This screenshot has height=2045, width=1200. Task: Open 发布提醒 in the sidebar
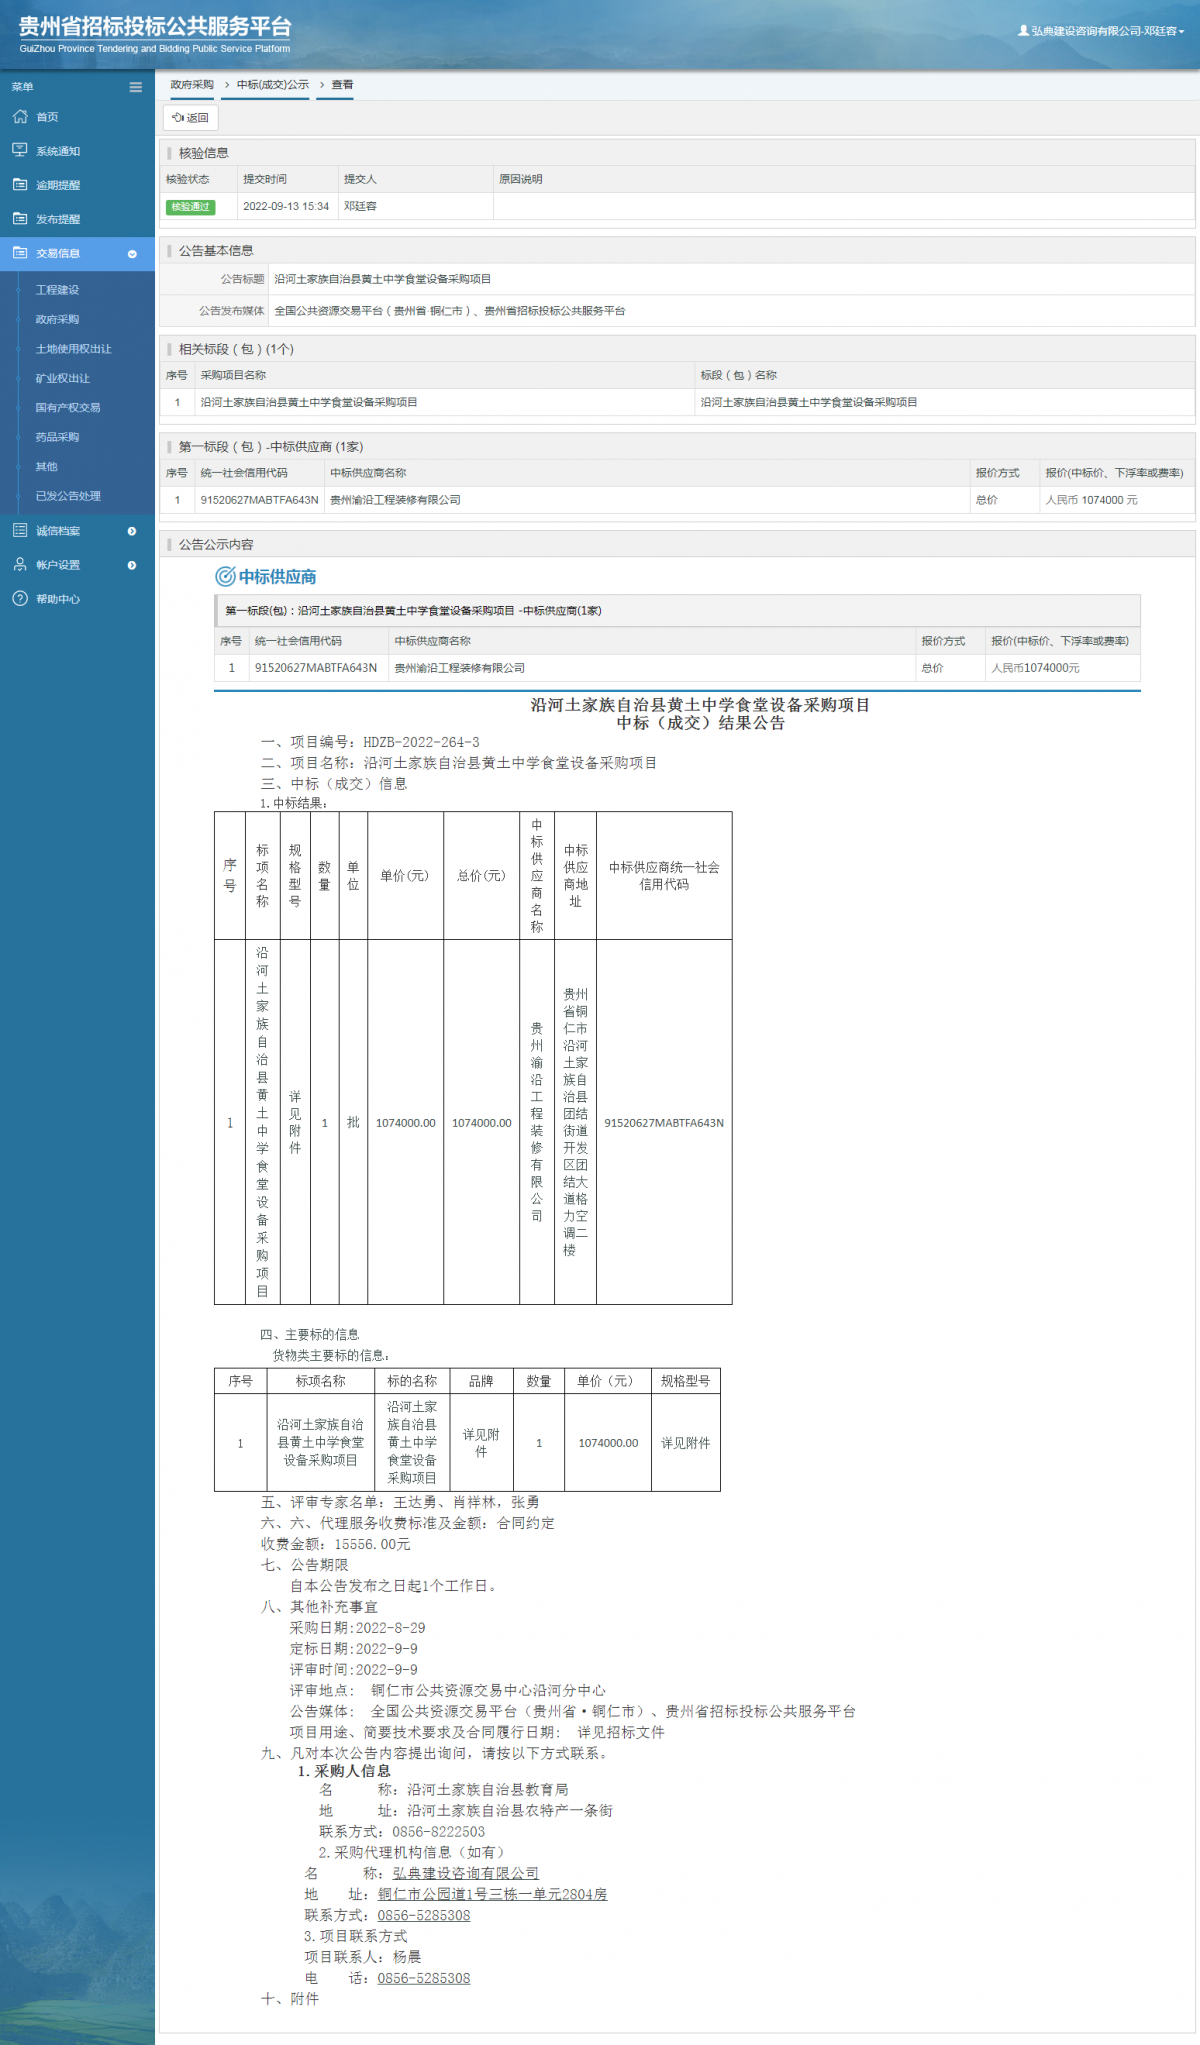(x=77, y=219)
